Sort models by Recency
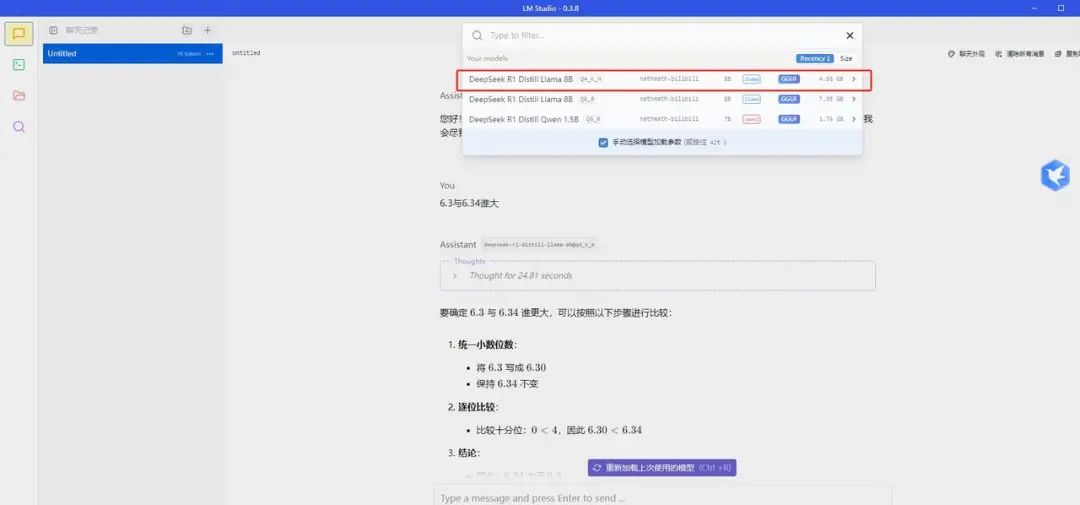This screenshot has width=1080, height=505. [815, 59]
